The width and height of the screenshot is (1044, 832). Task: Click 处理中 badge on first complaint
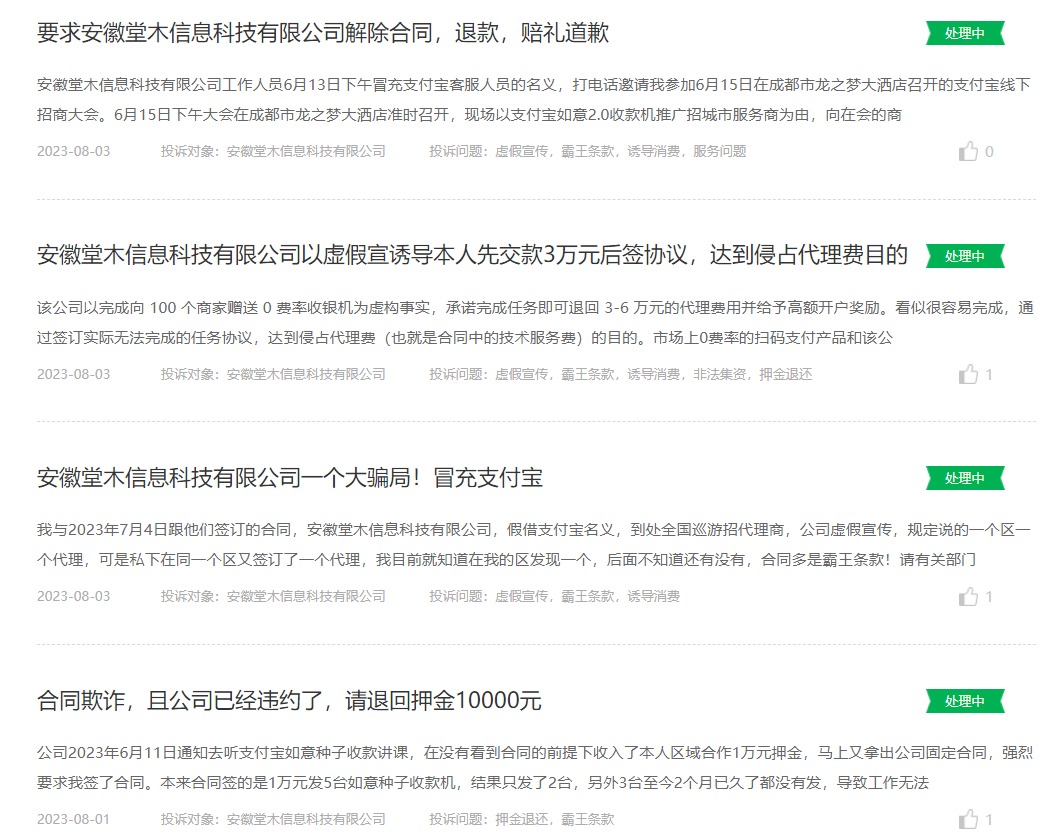click(965, 33)
